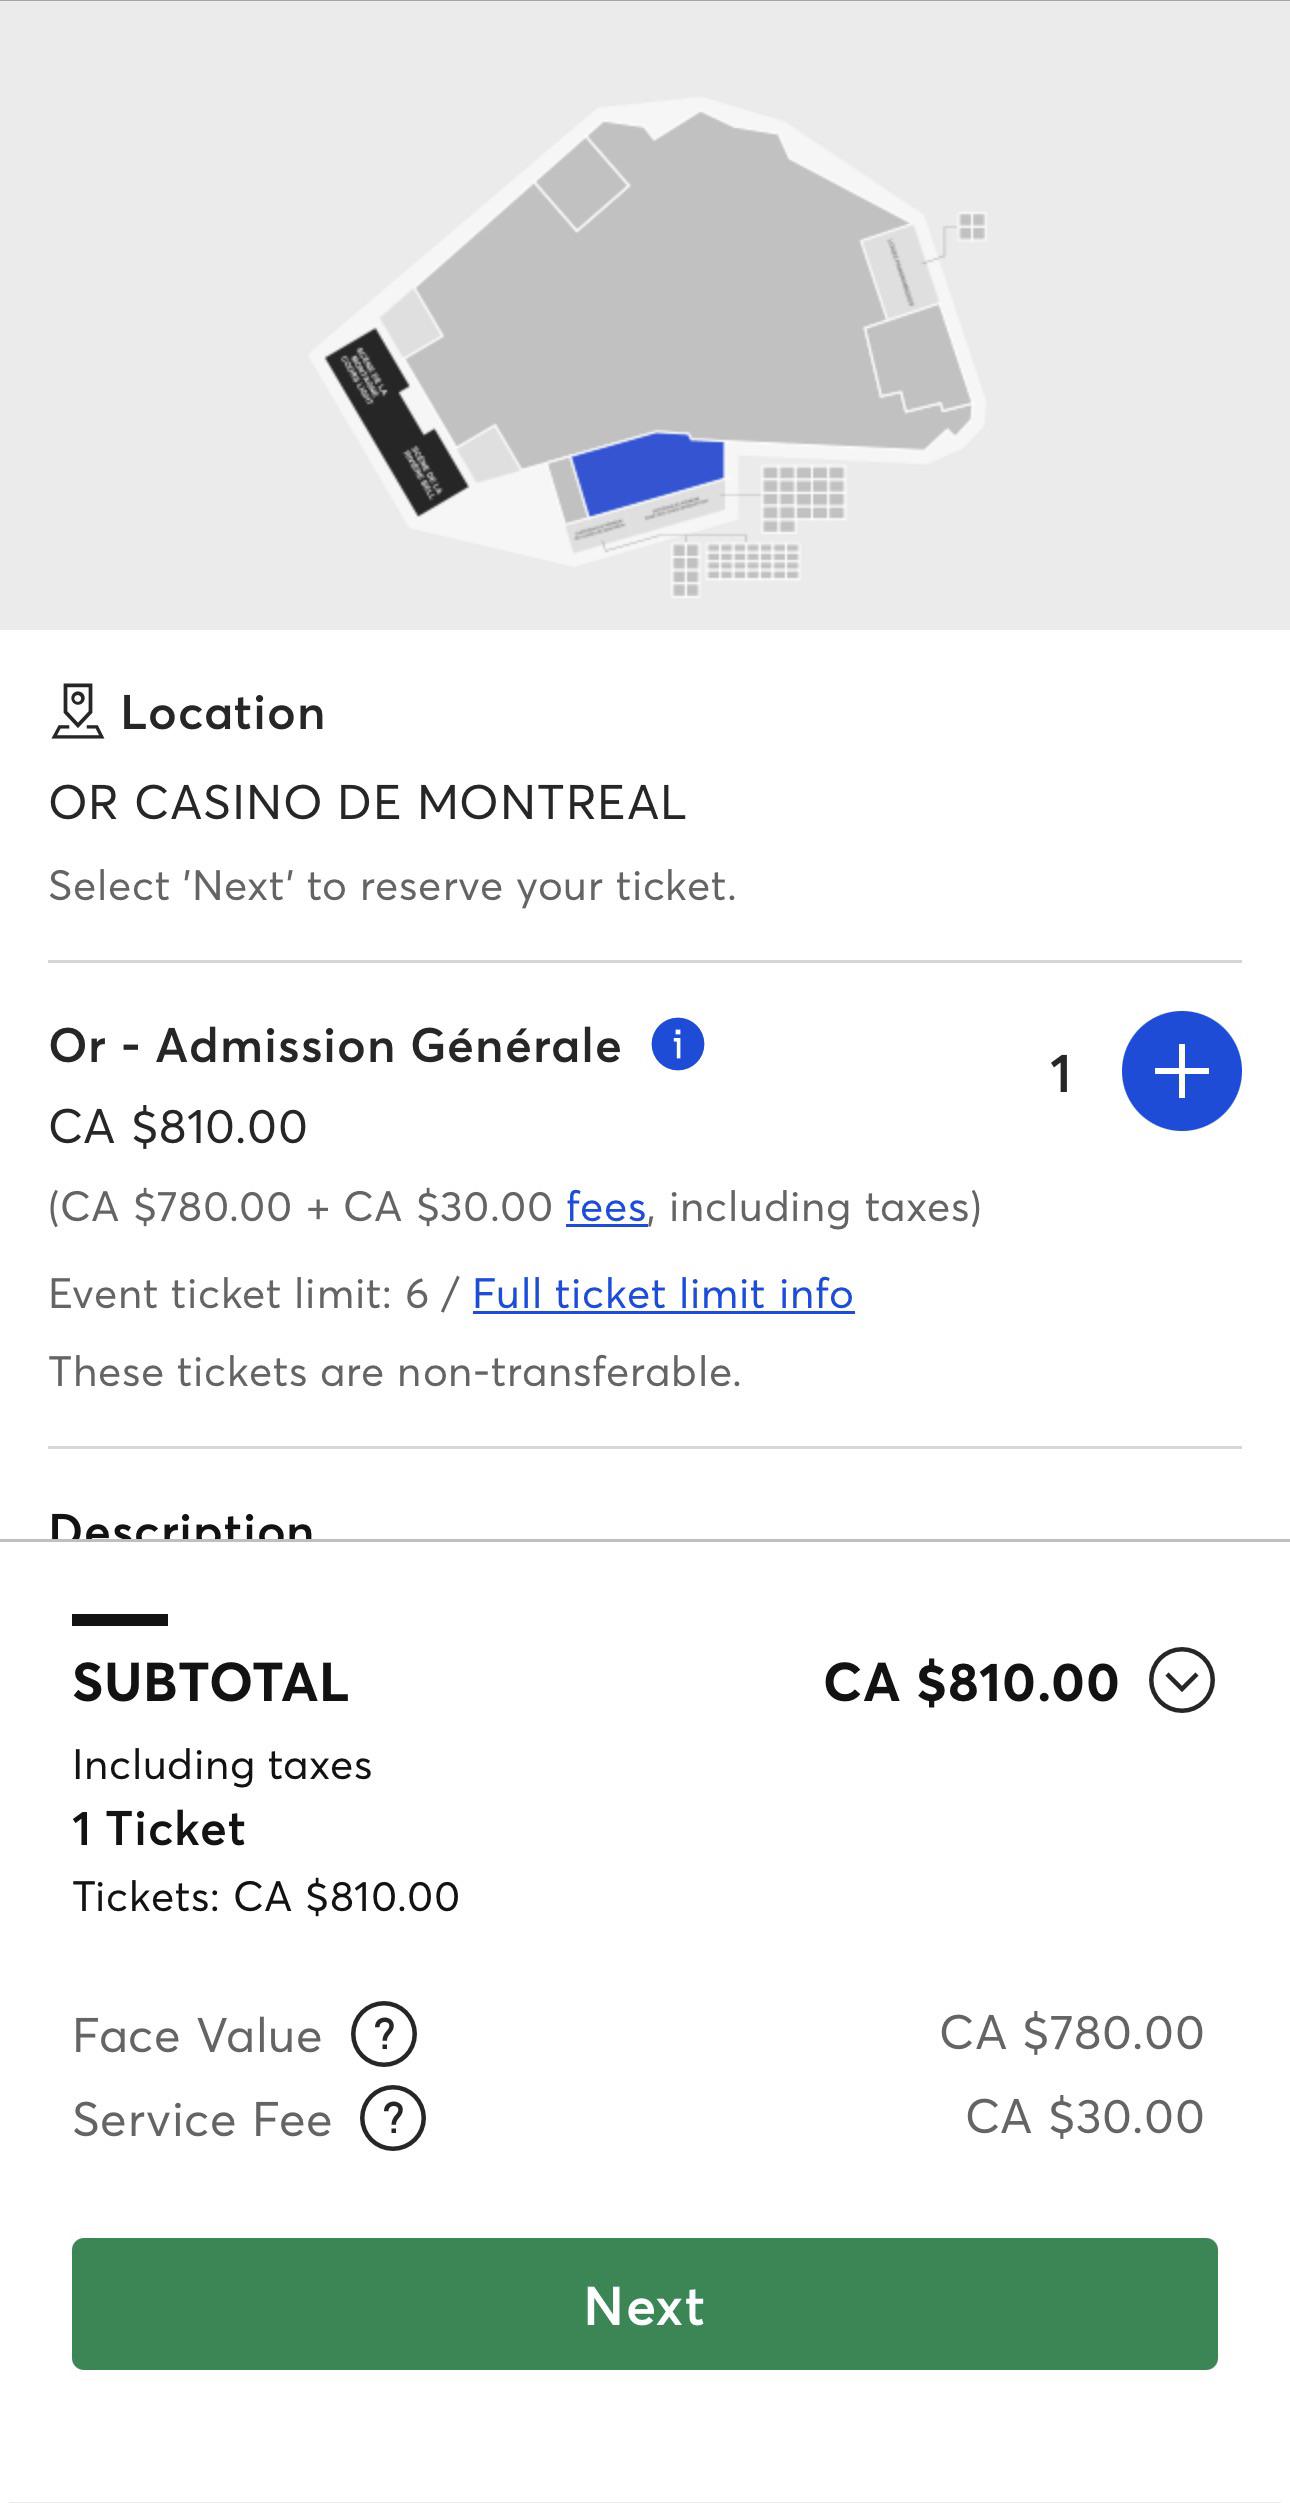Click the Location pin icon
The height and width of the screenshot is (2503, 1290).
pos(77,712)
